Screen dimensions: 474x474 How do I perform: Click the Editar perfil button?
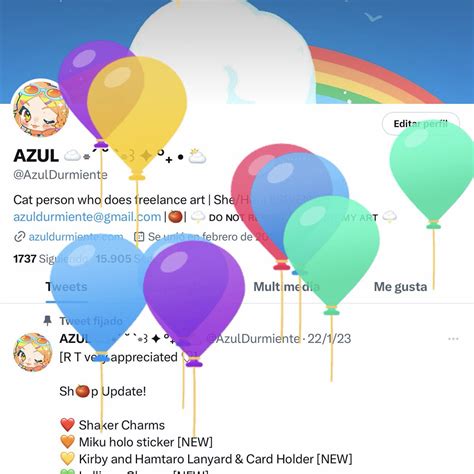point(421,124)
